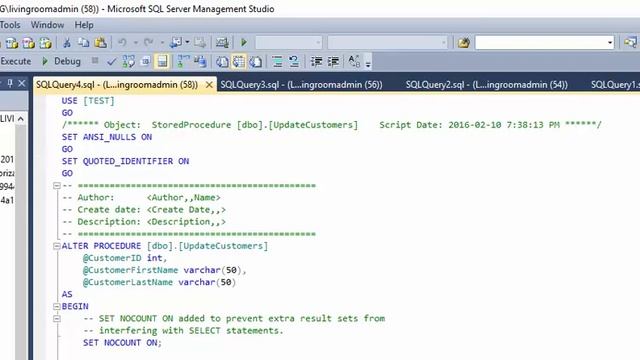The height and width of the screenshot is (360, 640).
Task: Open the solution platforms combo box
Action: tap(388, 42)
